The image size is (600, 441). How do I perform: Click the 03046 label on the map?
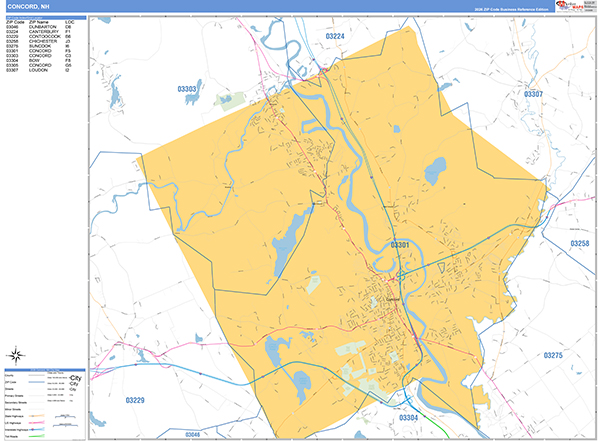tap(192, 435)
